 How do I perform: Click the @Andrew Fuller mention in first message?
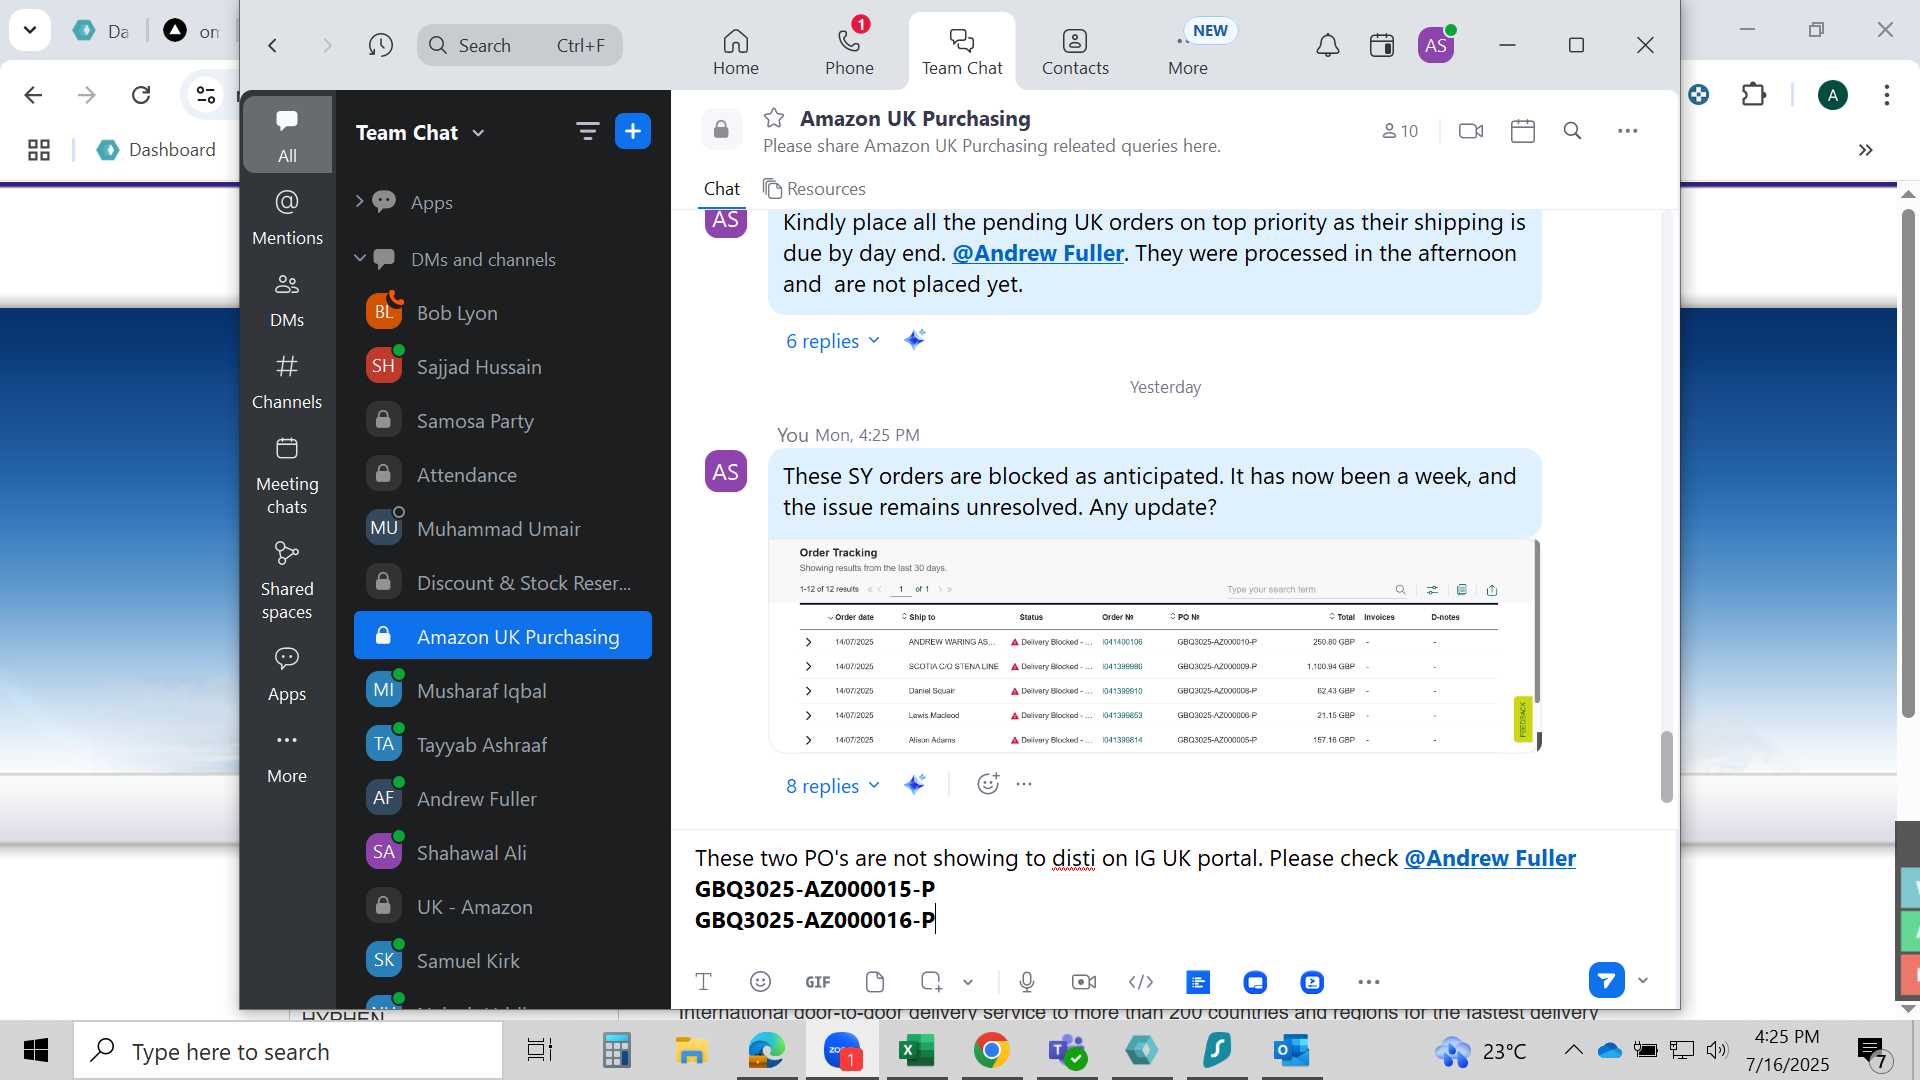(1037, 253)
